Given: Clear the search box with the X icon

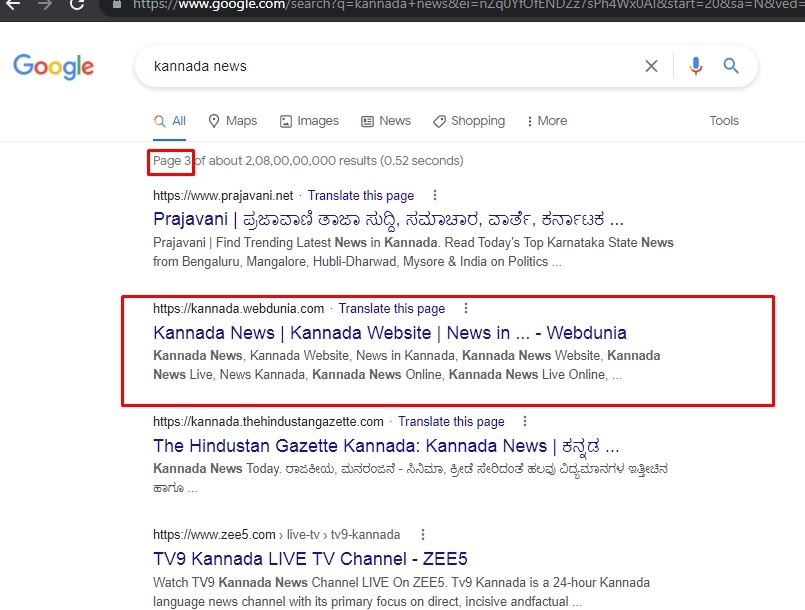Looking at the screenshot, I should tap(651, 66).
